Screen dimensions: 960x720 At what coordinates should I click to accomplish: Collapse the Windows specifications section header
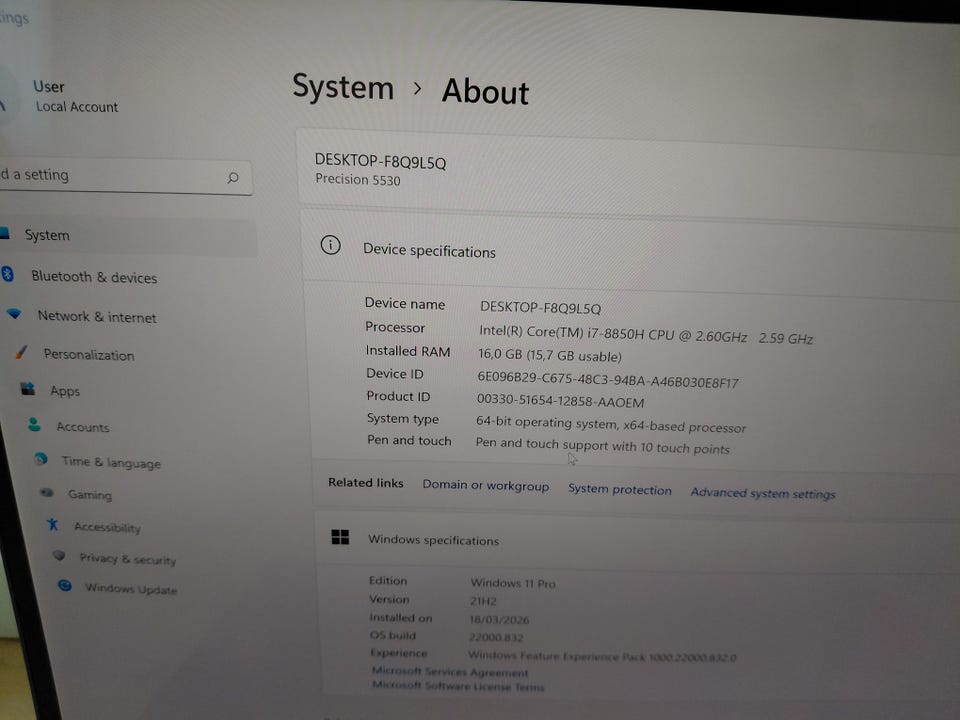tap(637, 542)
